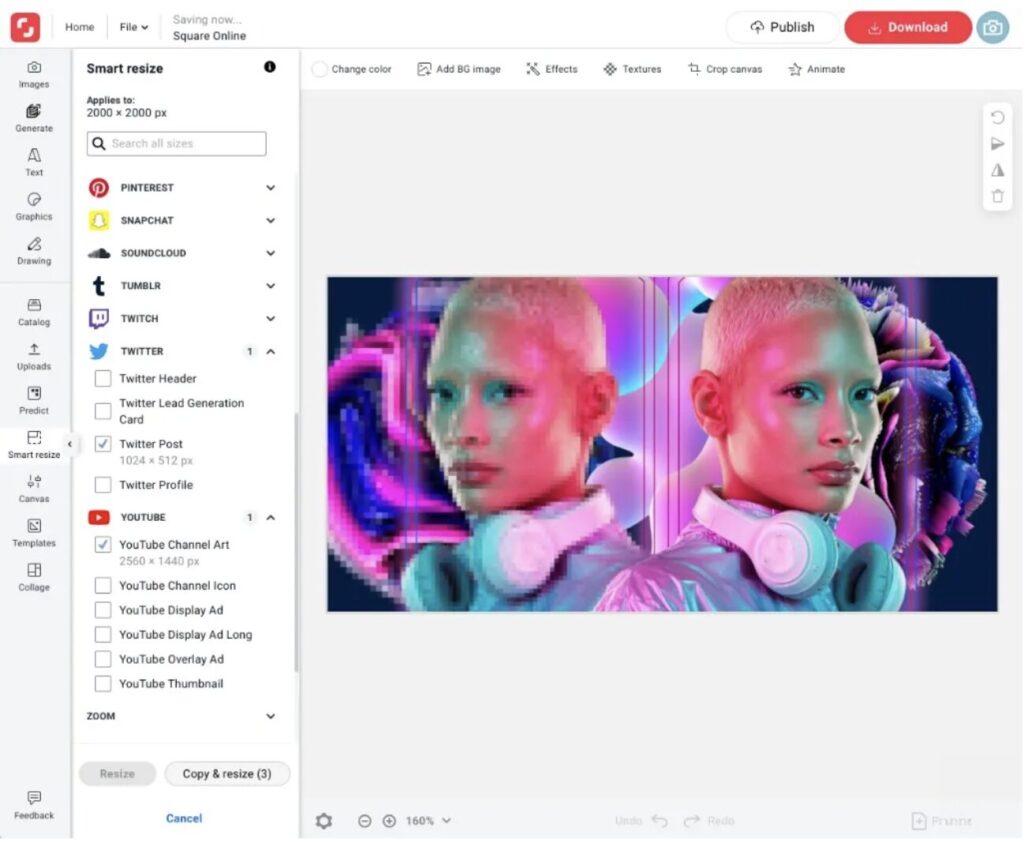Image resolution: width=1024 pixels, height=843 pixels.
Task: Click the smart resize info icon
Action: click(x=270, y=67)
